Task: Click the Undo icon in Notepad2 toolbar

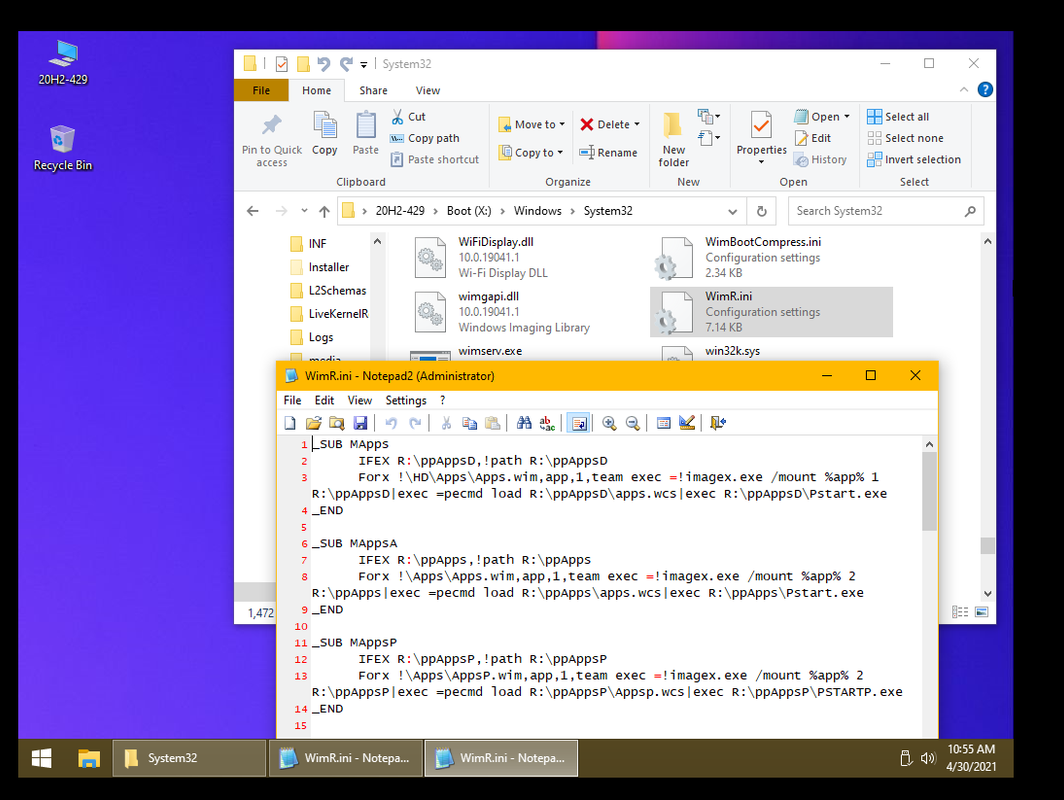Action: coord(392,423)
